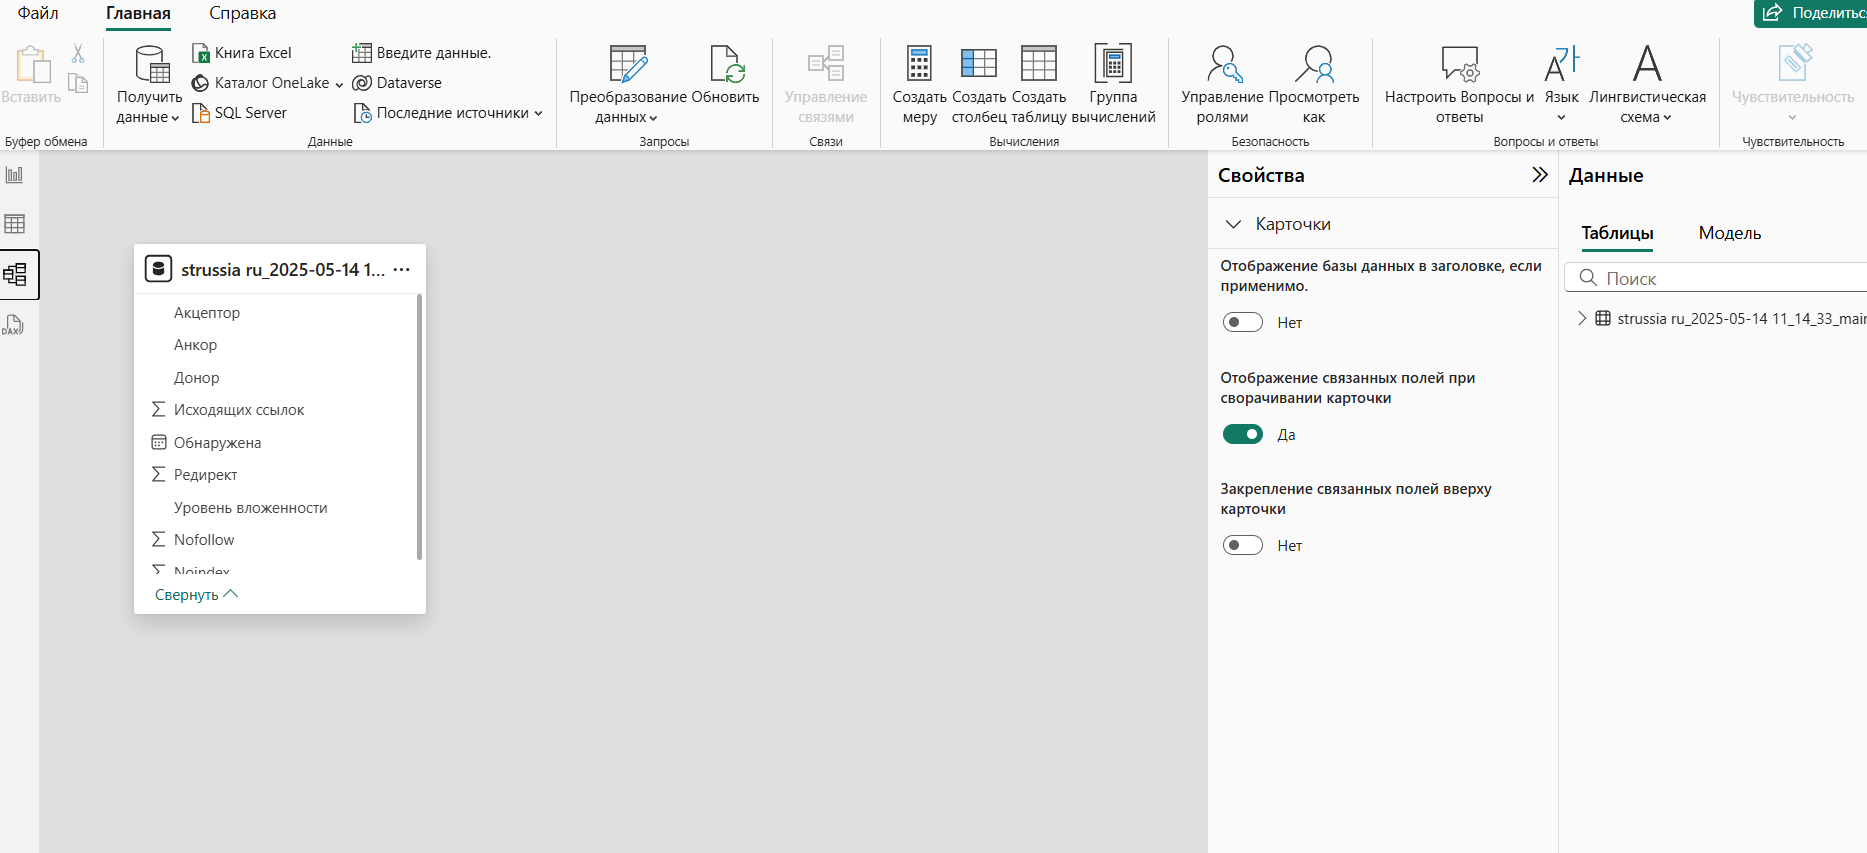
Task: Open the Справка ribbon tab
Action: (x=242, y=13)
